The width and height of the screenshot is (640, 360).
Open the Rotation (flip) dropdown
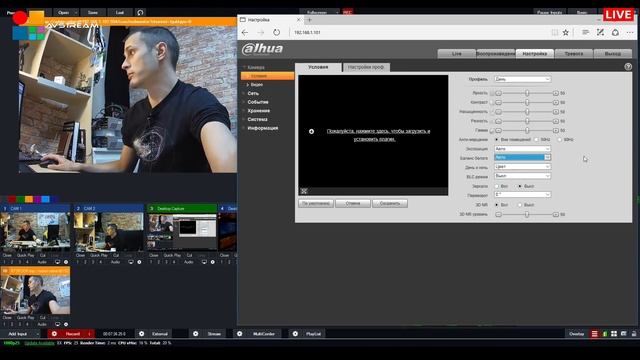[x=522, y=195]
